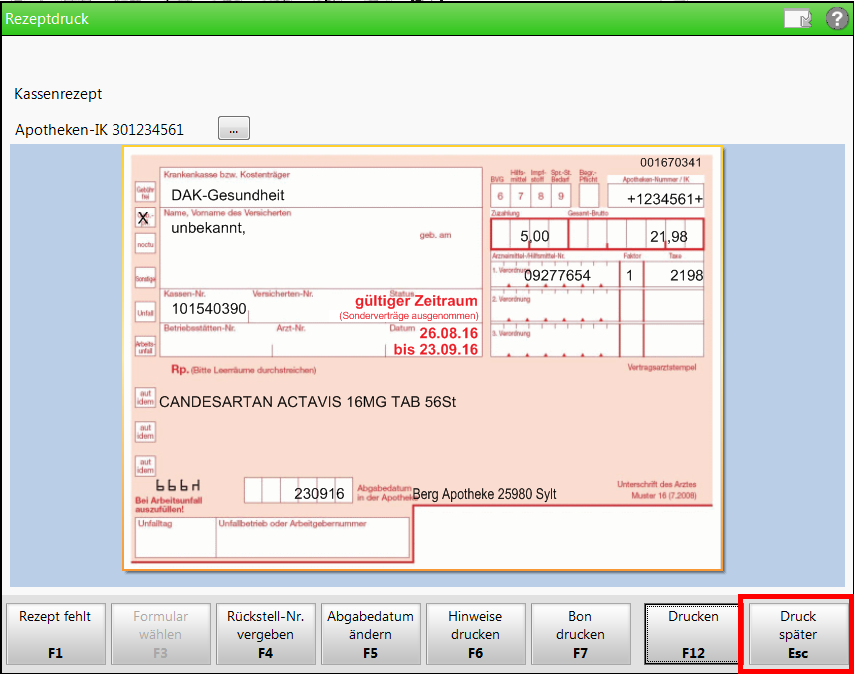This screenshot has width=854, height=674.
Task: Toggle the 'noctu' checkbox on prescription
Action: coord(145,243)
